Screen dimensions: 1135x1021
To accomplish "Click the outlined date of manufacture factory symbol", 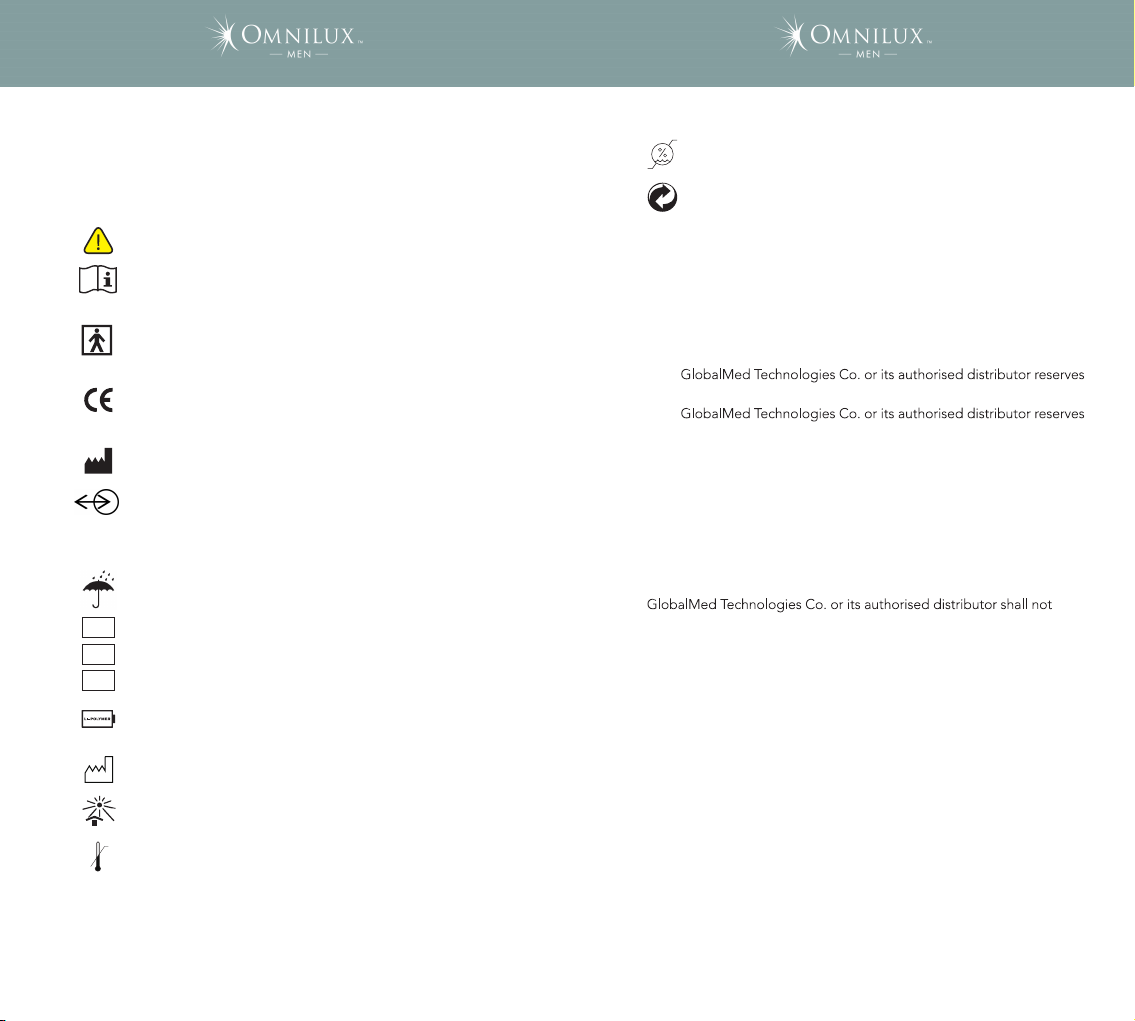I will click(x=98, y=770).
